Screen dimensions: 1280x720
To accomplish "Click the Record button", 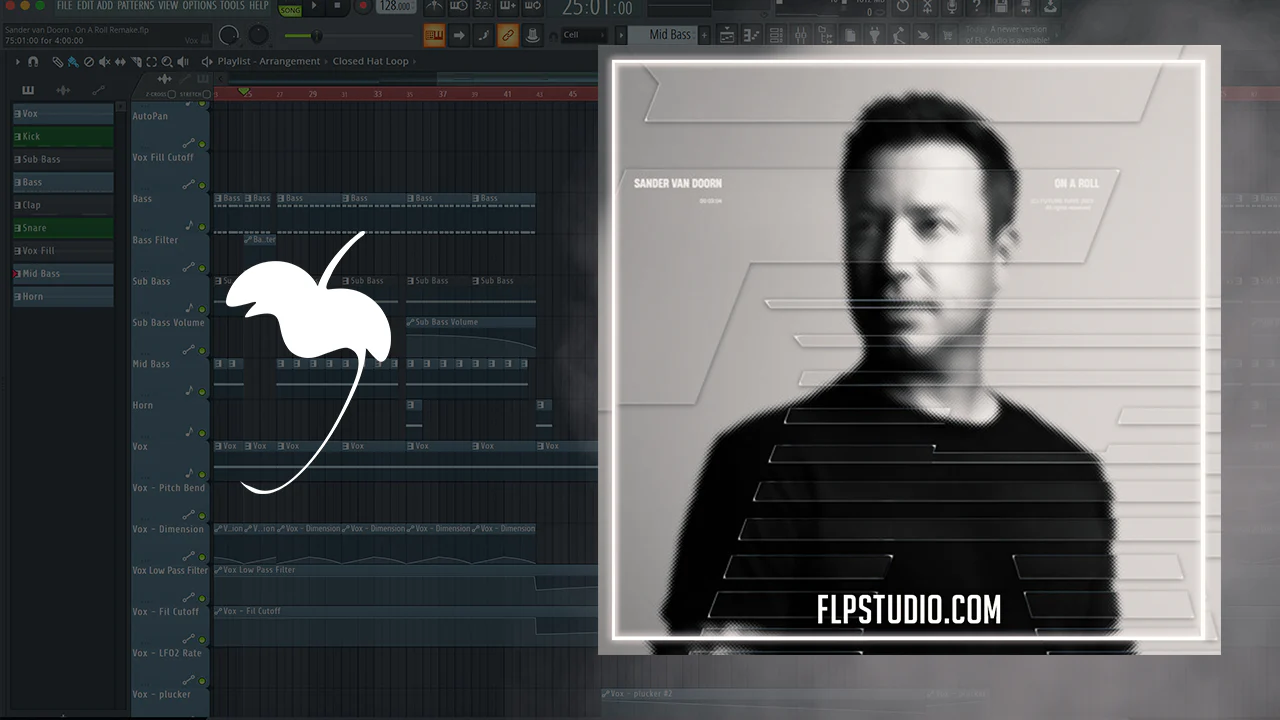I will click(x=361, y=6).
